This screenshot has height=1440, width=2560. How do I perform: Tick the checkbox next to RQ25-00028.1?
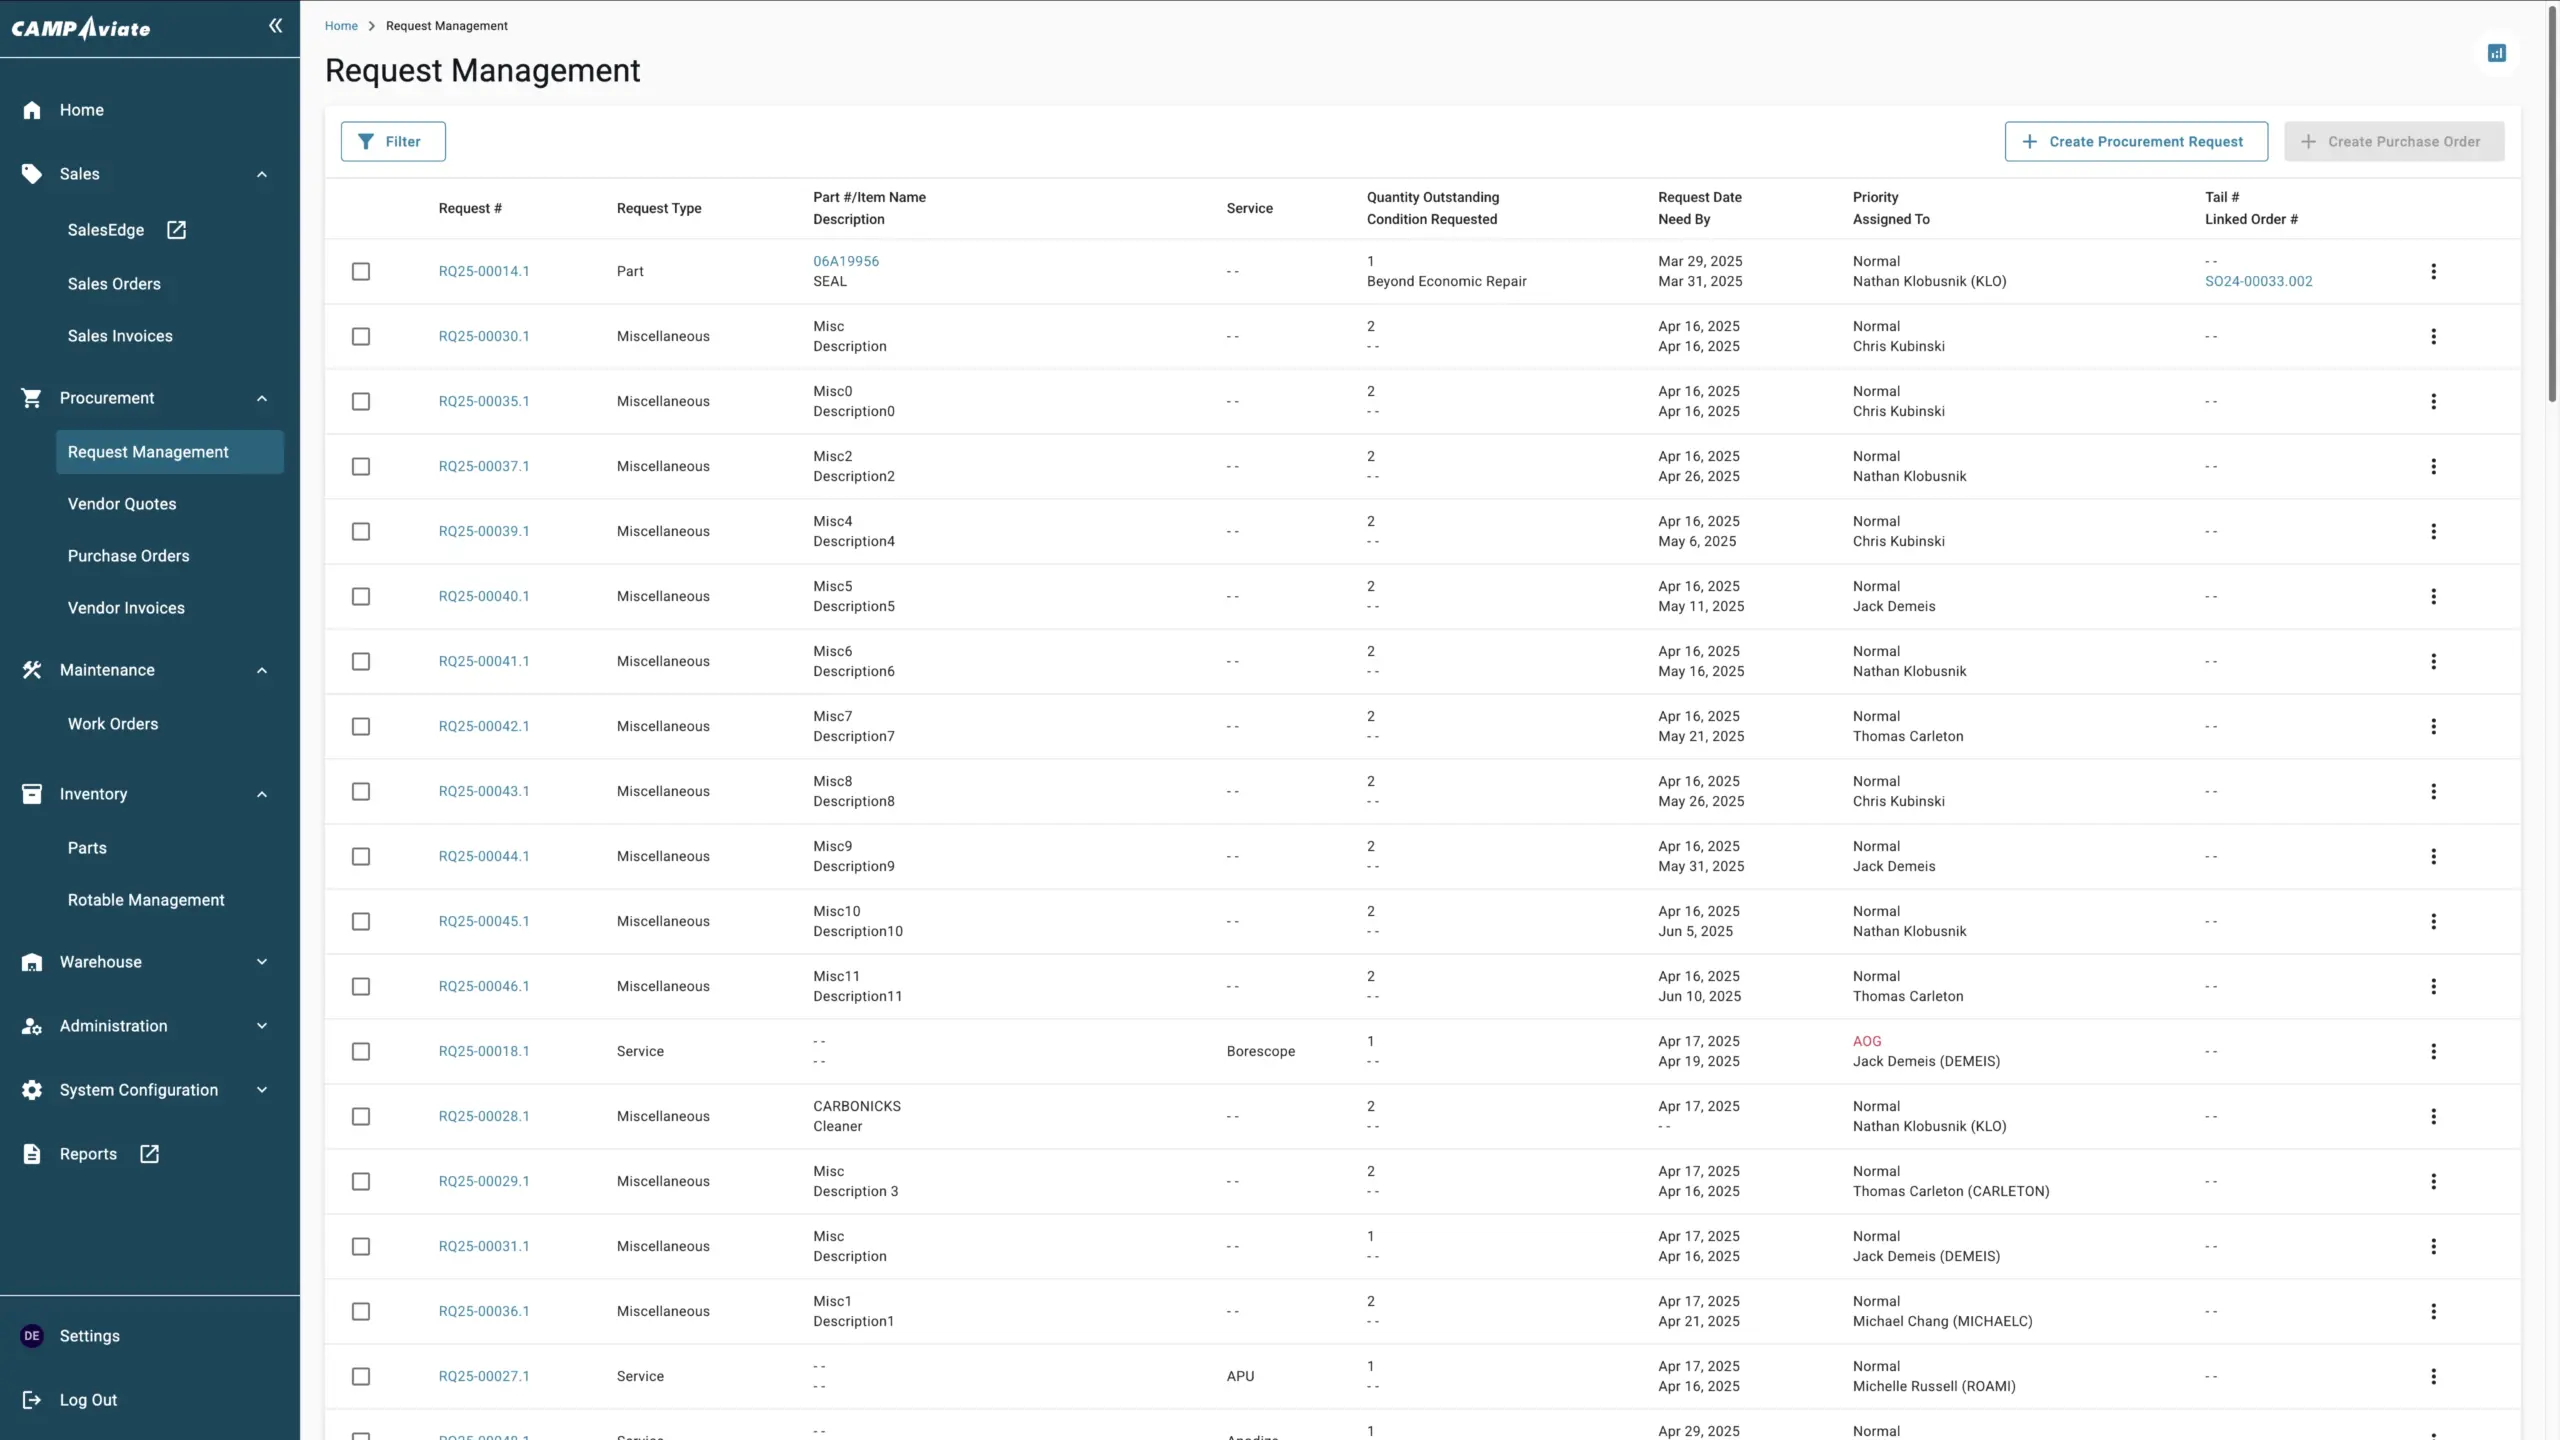point(361,1116)
